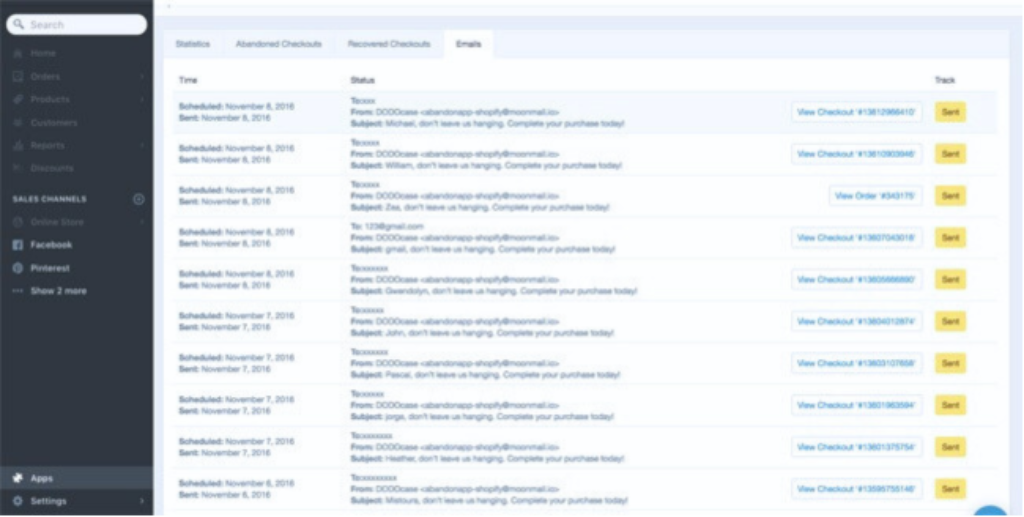Click the Apps puzzle icon

point(18,478)
